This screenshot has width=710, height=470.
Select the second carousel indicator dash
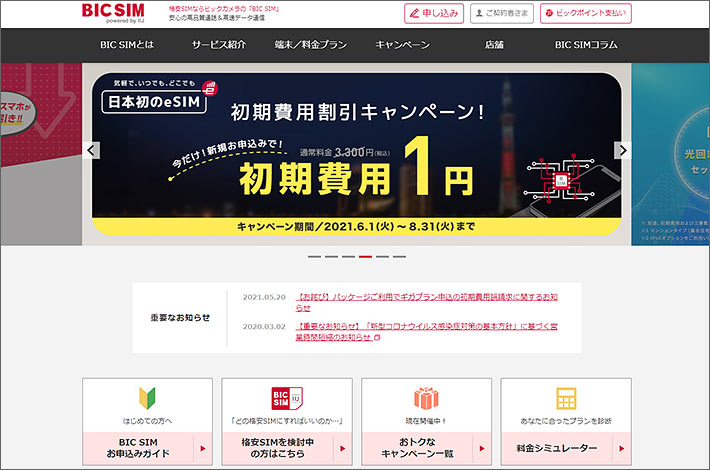click(331, 257)
